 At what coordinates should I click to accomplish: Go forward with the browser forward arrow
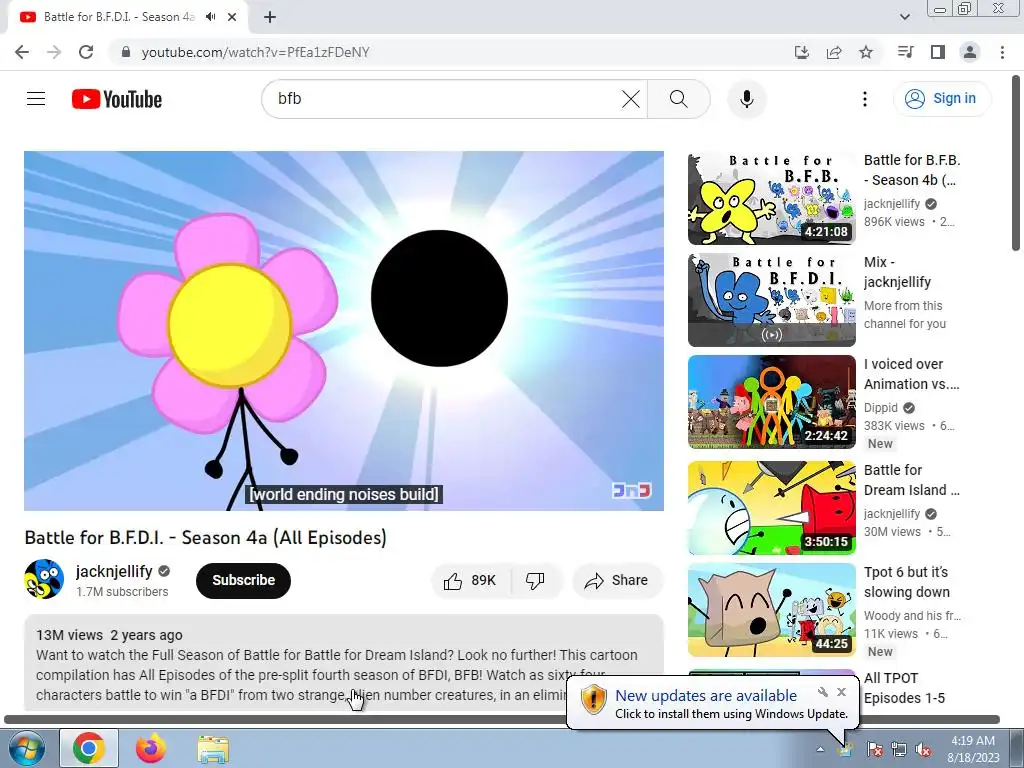(x=54, y=52)
